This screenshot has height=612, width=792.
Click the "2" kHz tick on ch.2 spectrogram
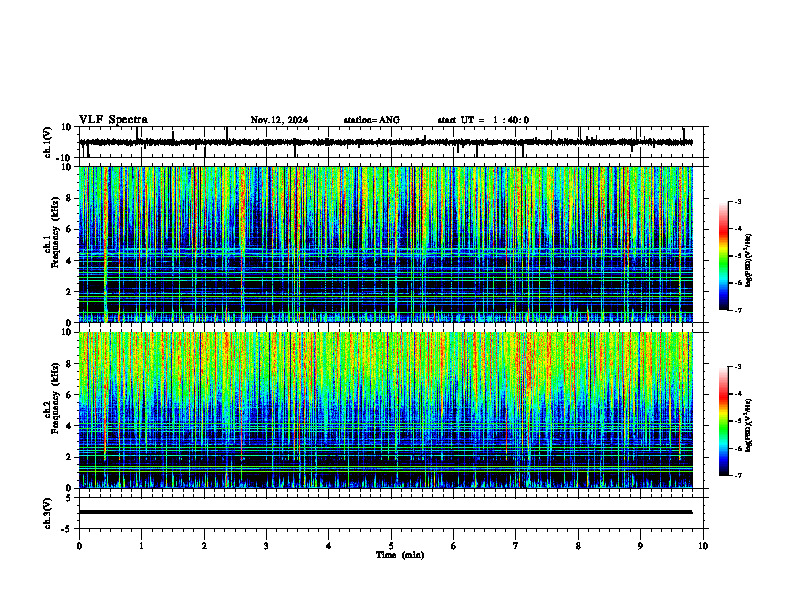(x=69, y=457)
